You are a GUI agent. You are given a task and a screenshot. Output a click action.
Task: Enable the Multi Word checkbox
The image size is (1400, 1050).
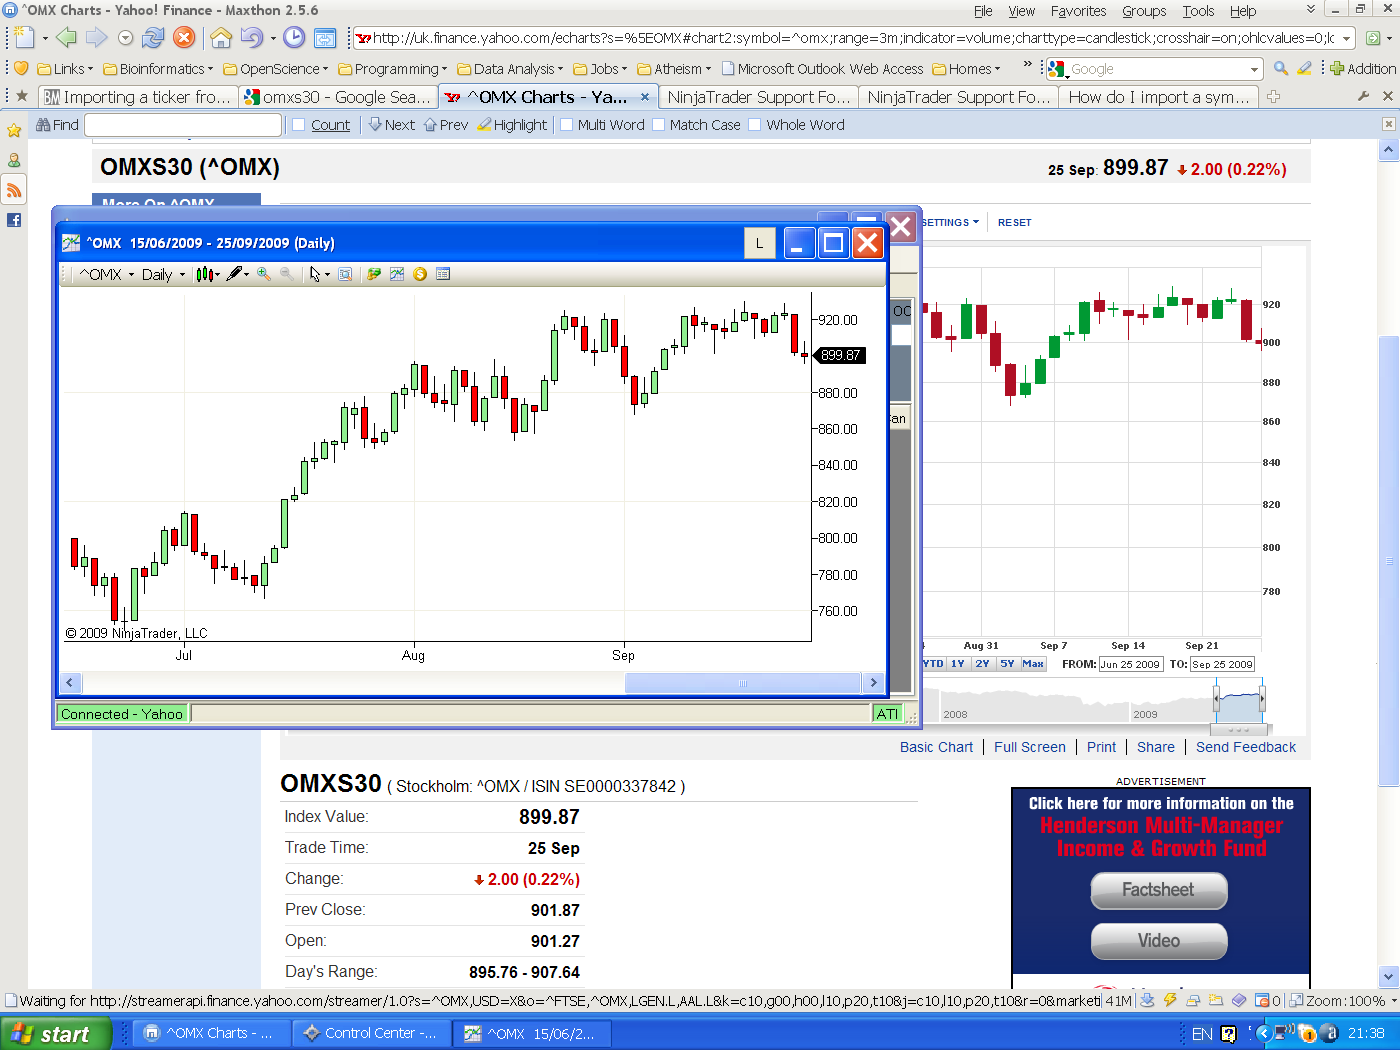(567, 125)
